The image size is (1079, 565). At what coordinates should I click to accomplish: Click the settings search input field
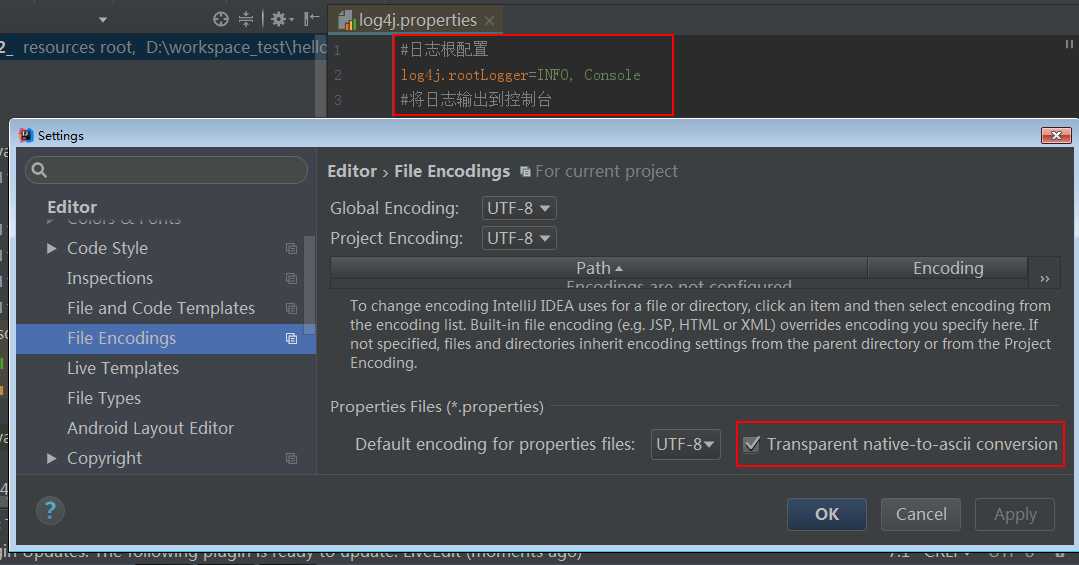pyautogui.click(x=167, y=170)
